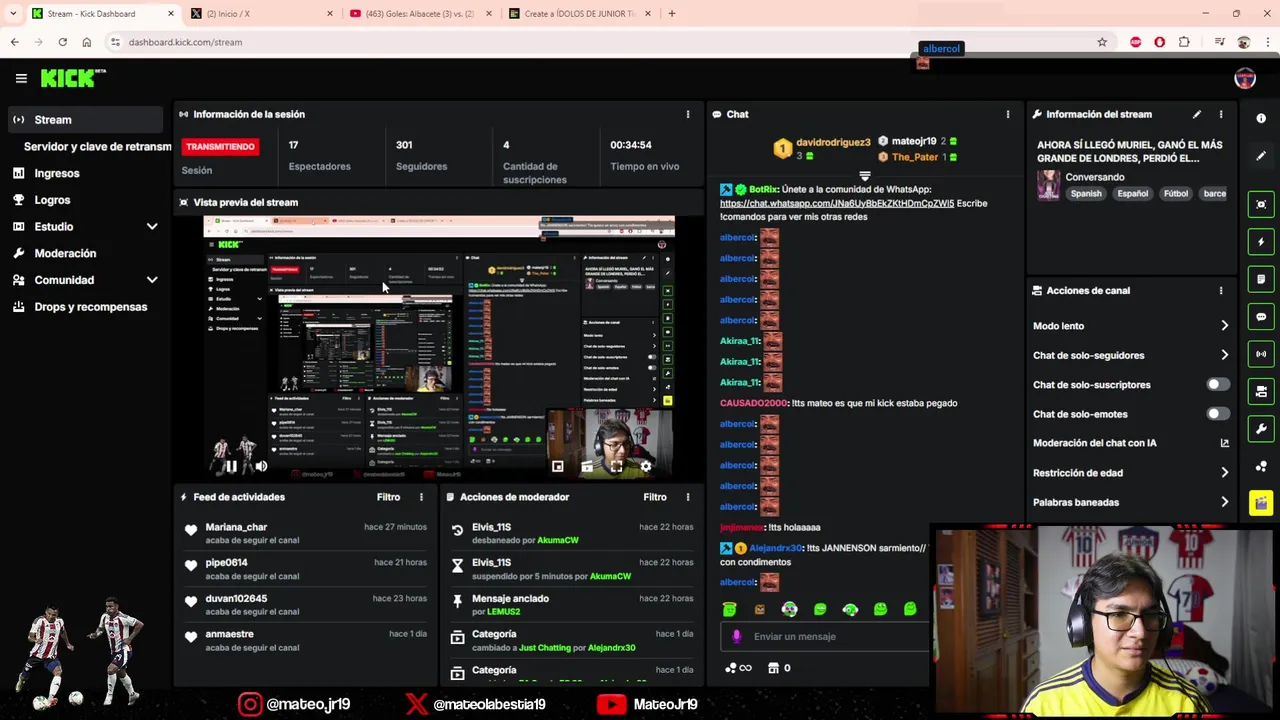The width and height of the screenshot is (1280, 720).
Task: Open the Feed de actividades three-dot menu
Action: point(421,497)
